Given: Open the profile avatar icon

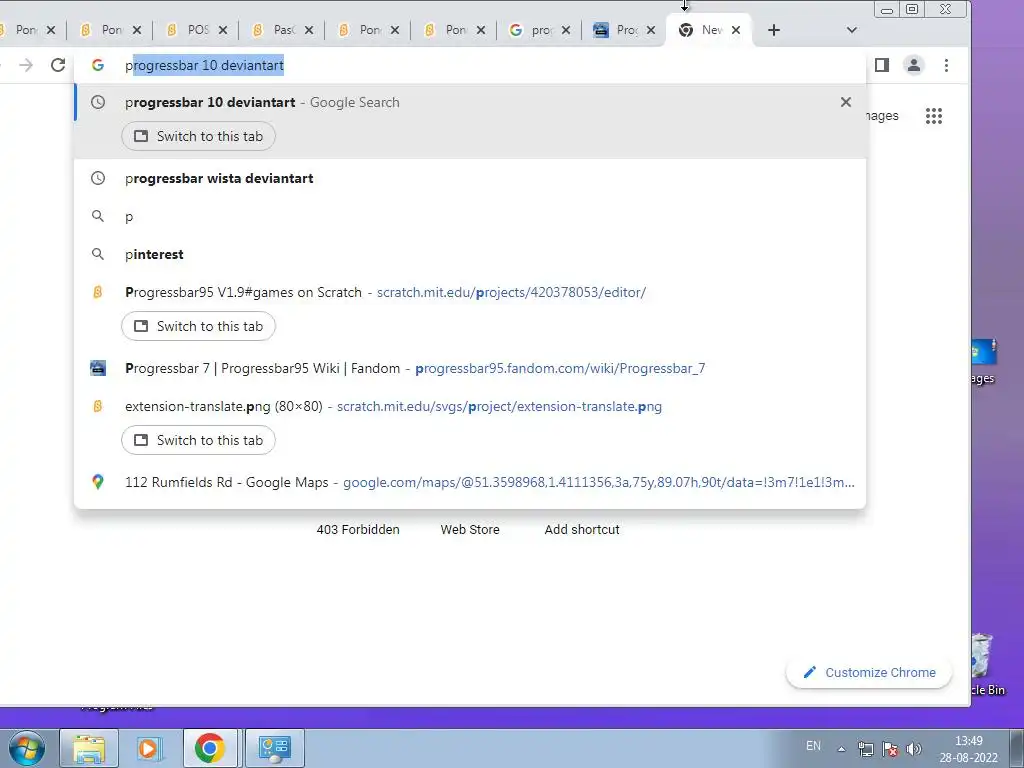Looking at the screenshot, I should tap(914, 65).
